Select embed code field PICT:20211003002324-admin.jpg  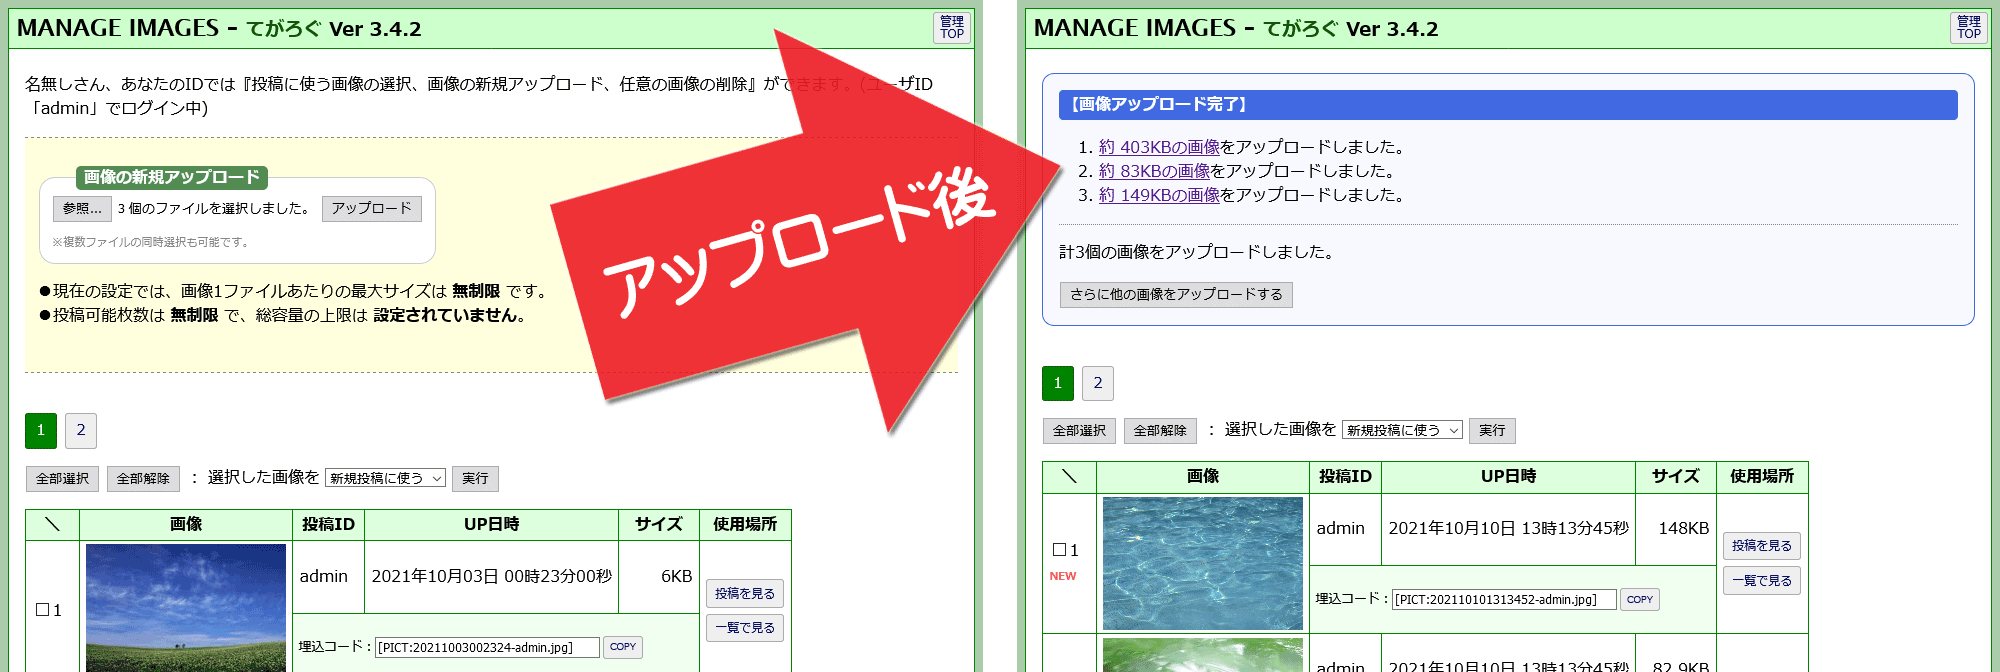487,647
